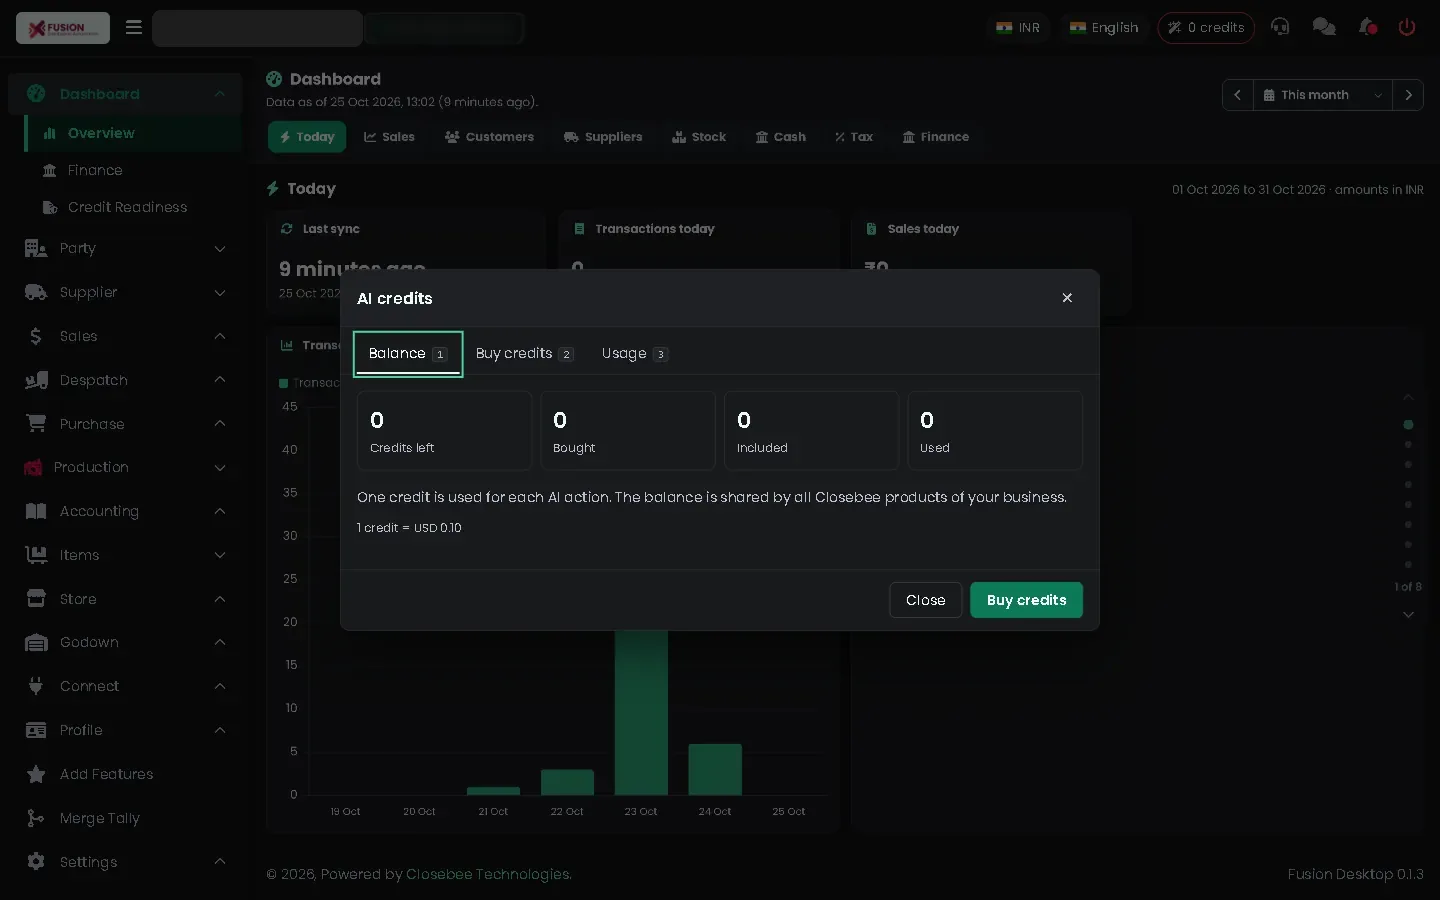This screenshot has width=1440, height=900.
Task: Click the Close button in dialog footer
Action: 925,600
